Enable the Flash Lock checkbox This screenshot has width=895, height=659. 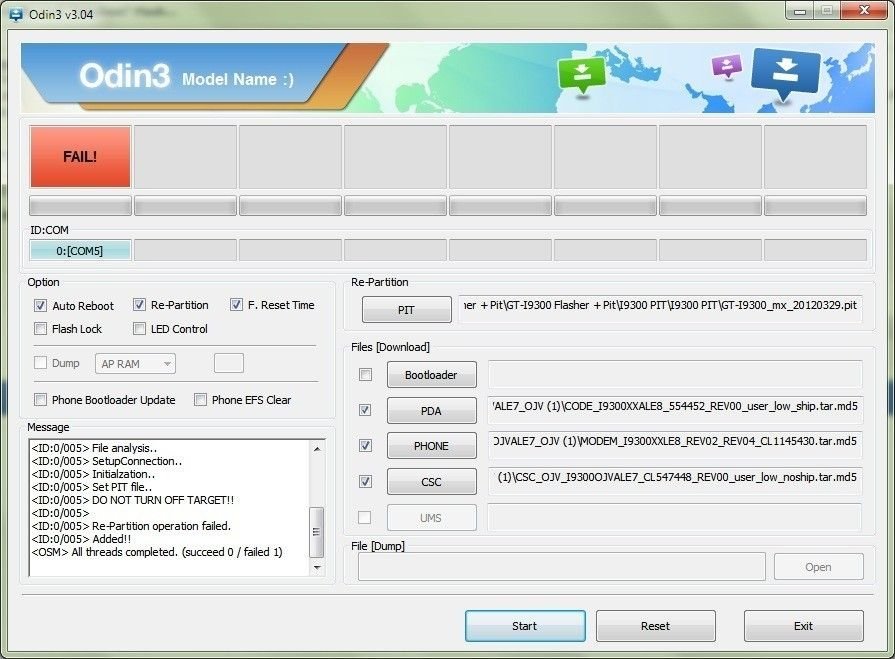pos(40,329)
